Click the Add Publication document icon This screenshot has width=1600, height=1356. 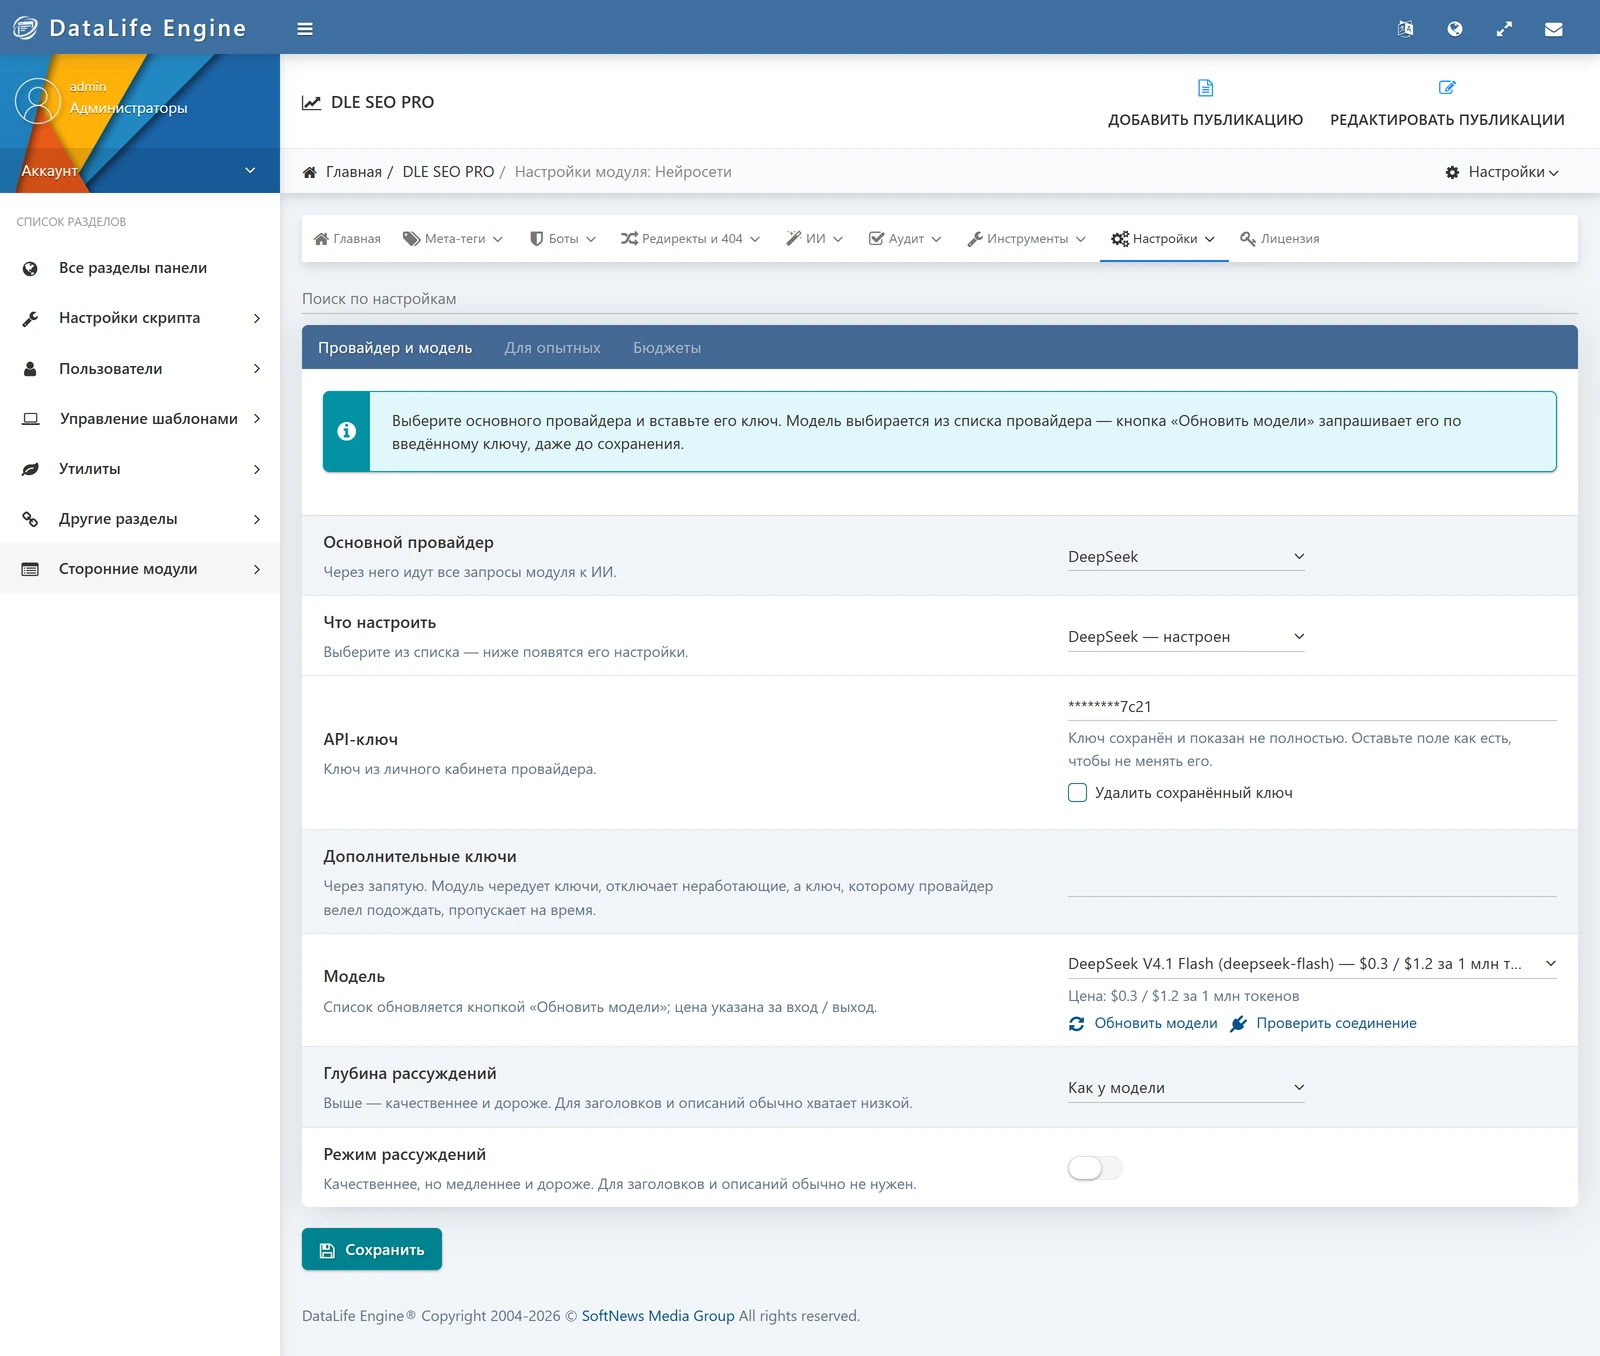[x=1206, y=88]
